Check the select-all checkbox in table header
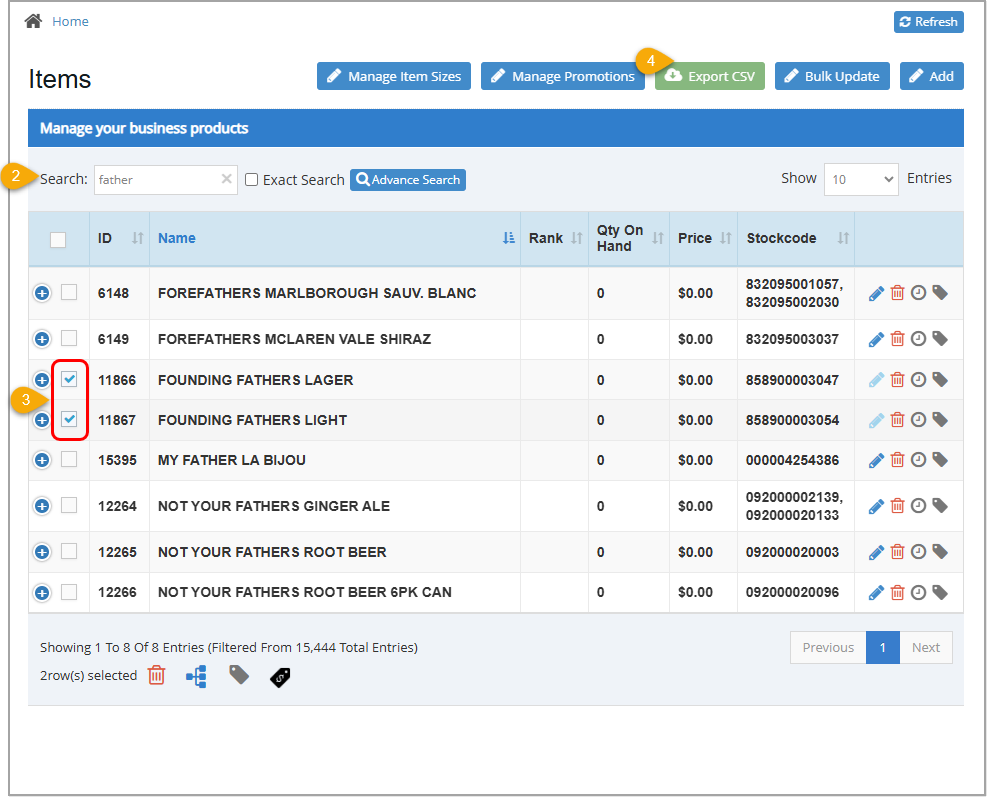988x798 pixels. (58, 239)
